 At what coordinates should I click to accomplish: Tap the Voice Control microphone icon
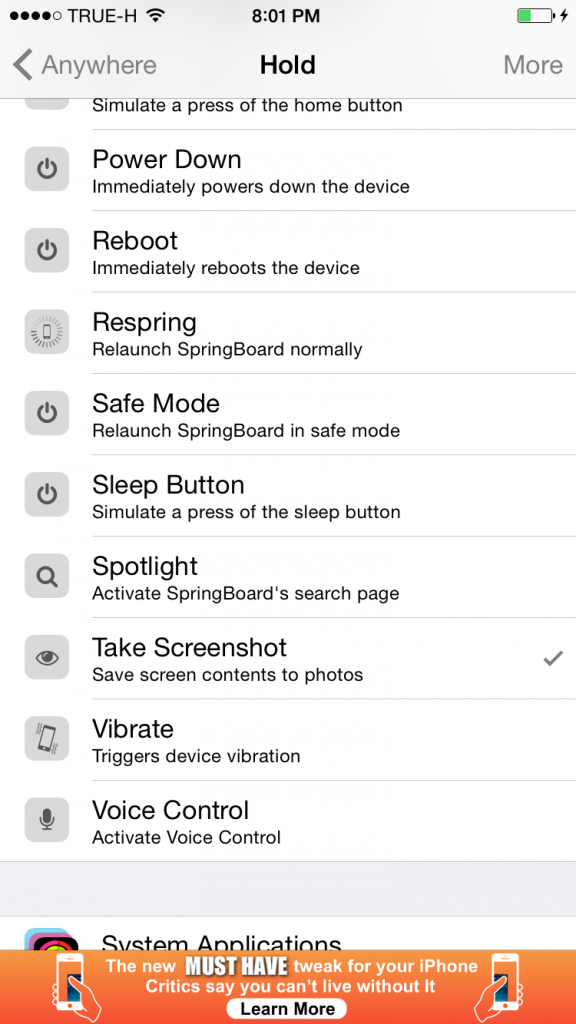click(46, 820)
